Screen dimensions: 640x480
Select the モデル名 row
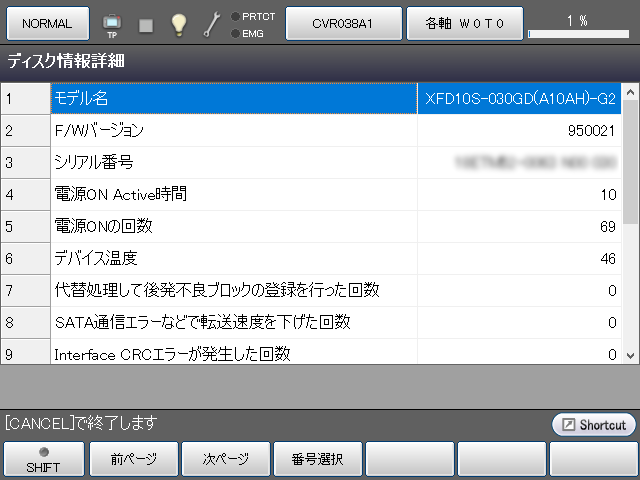[233, 99]
